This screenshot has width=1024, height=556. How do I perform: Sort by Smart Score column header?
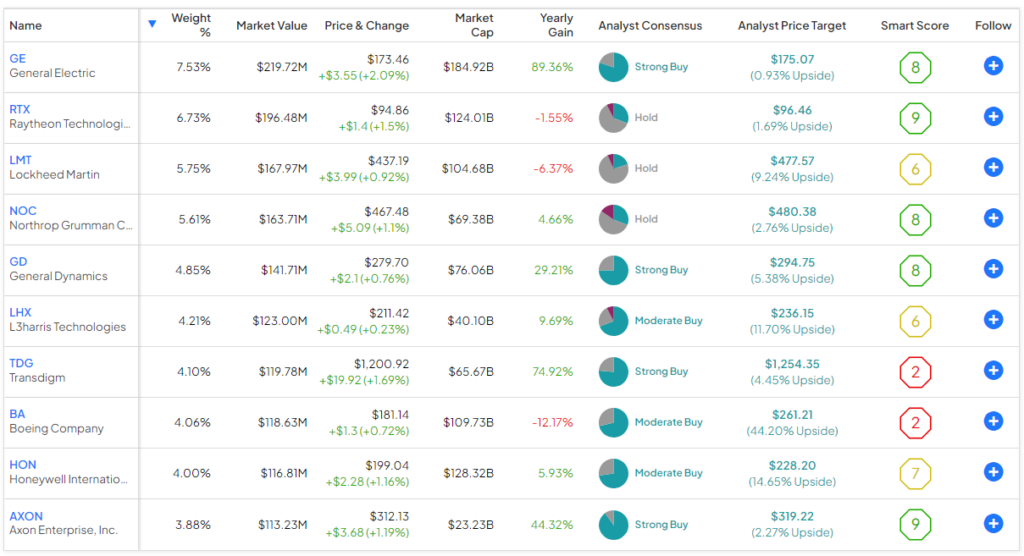click(914, 26)
